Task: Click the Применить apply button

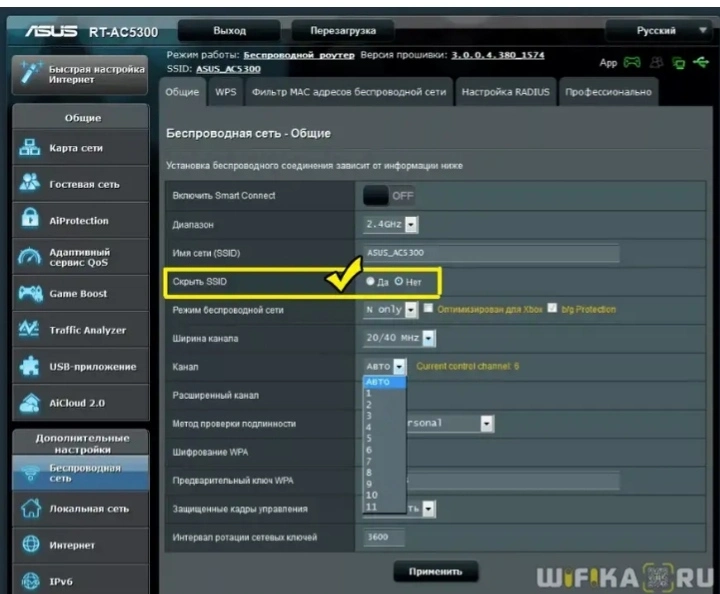Action: tap(436, 572)
